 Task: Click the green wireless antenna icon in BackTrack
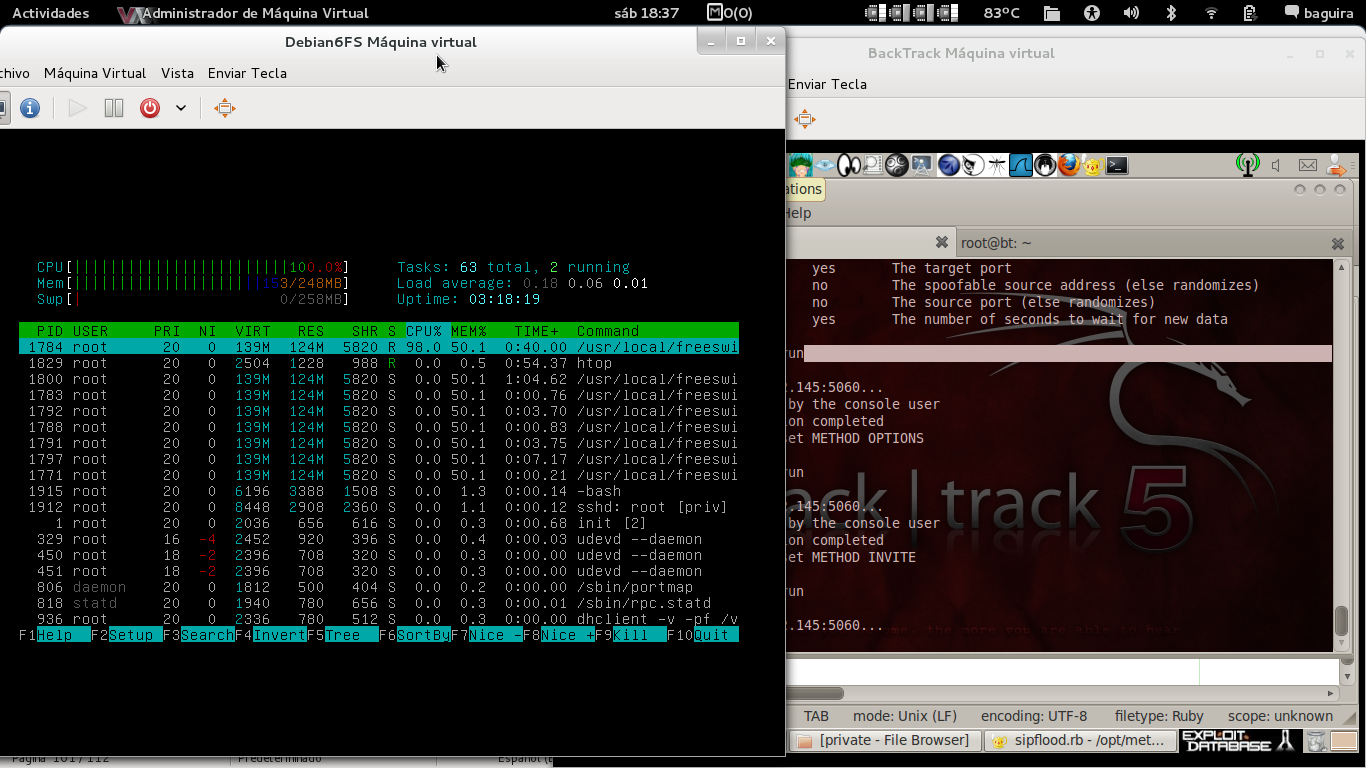(1247, 165)
